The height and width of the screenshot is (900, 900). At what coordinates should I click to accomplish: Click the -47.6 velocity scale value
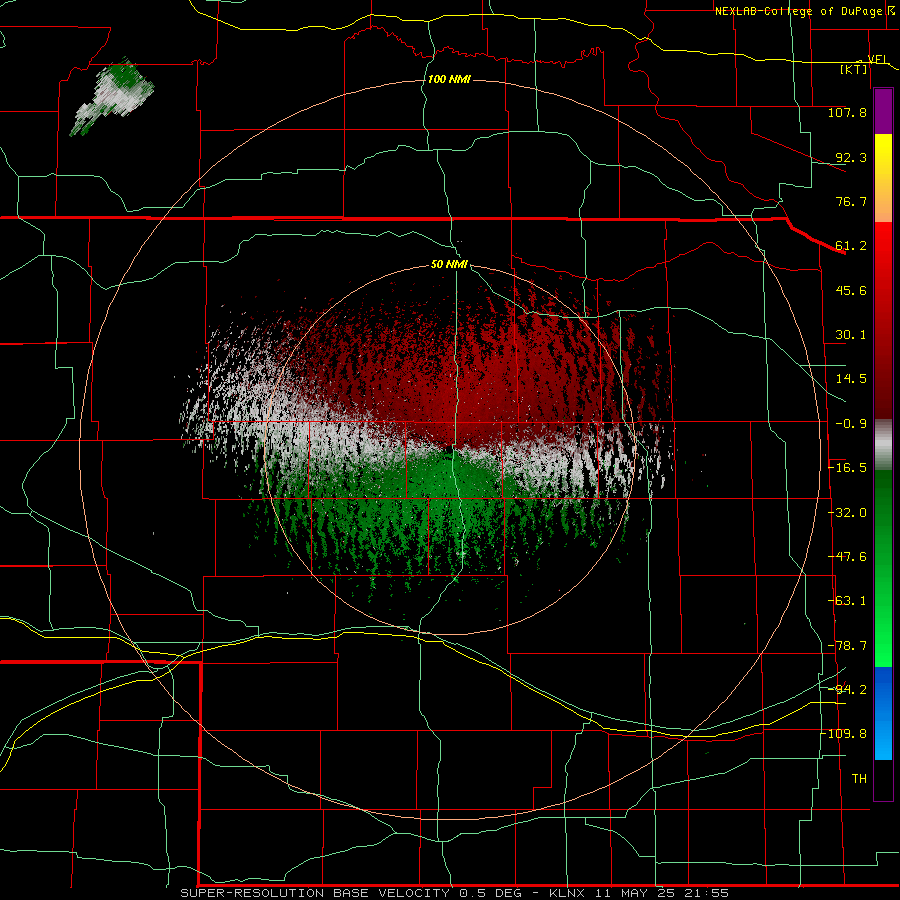pyautogui.click(x=847, y=557)
